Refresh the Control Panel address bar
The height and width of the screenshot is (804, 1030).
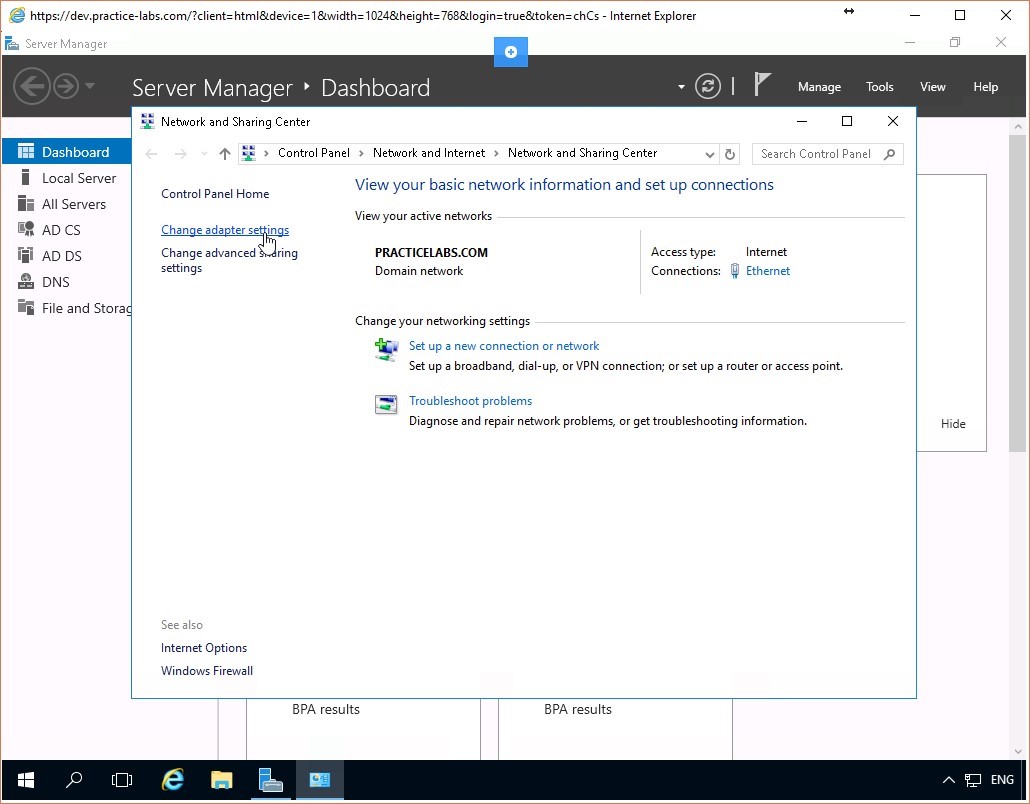(x=730, y=154)
